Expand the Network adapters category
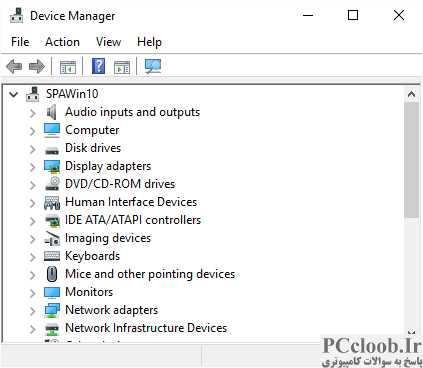The width and height of the screenshot is (423, 368). (32, 311)
